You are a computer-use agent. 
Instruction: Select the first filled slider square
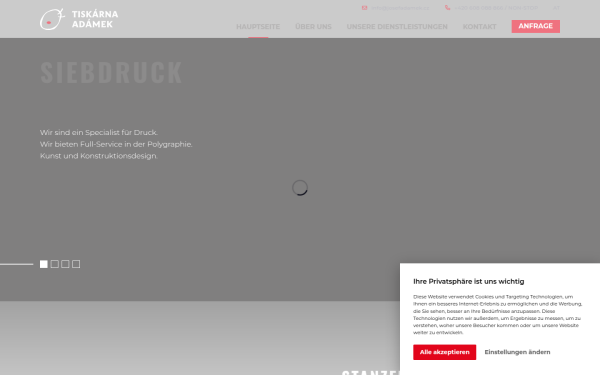pos(44,264)
